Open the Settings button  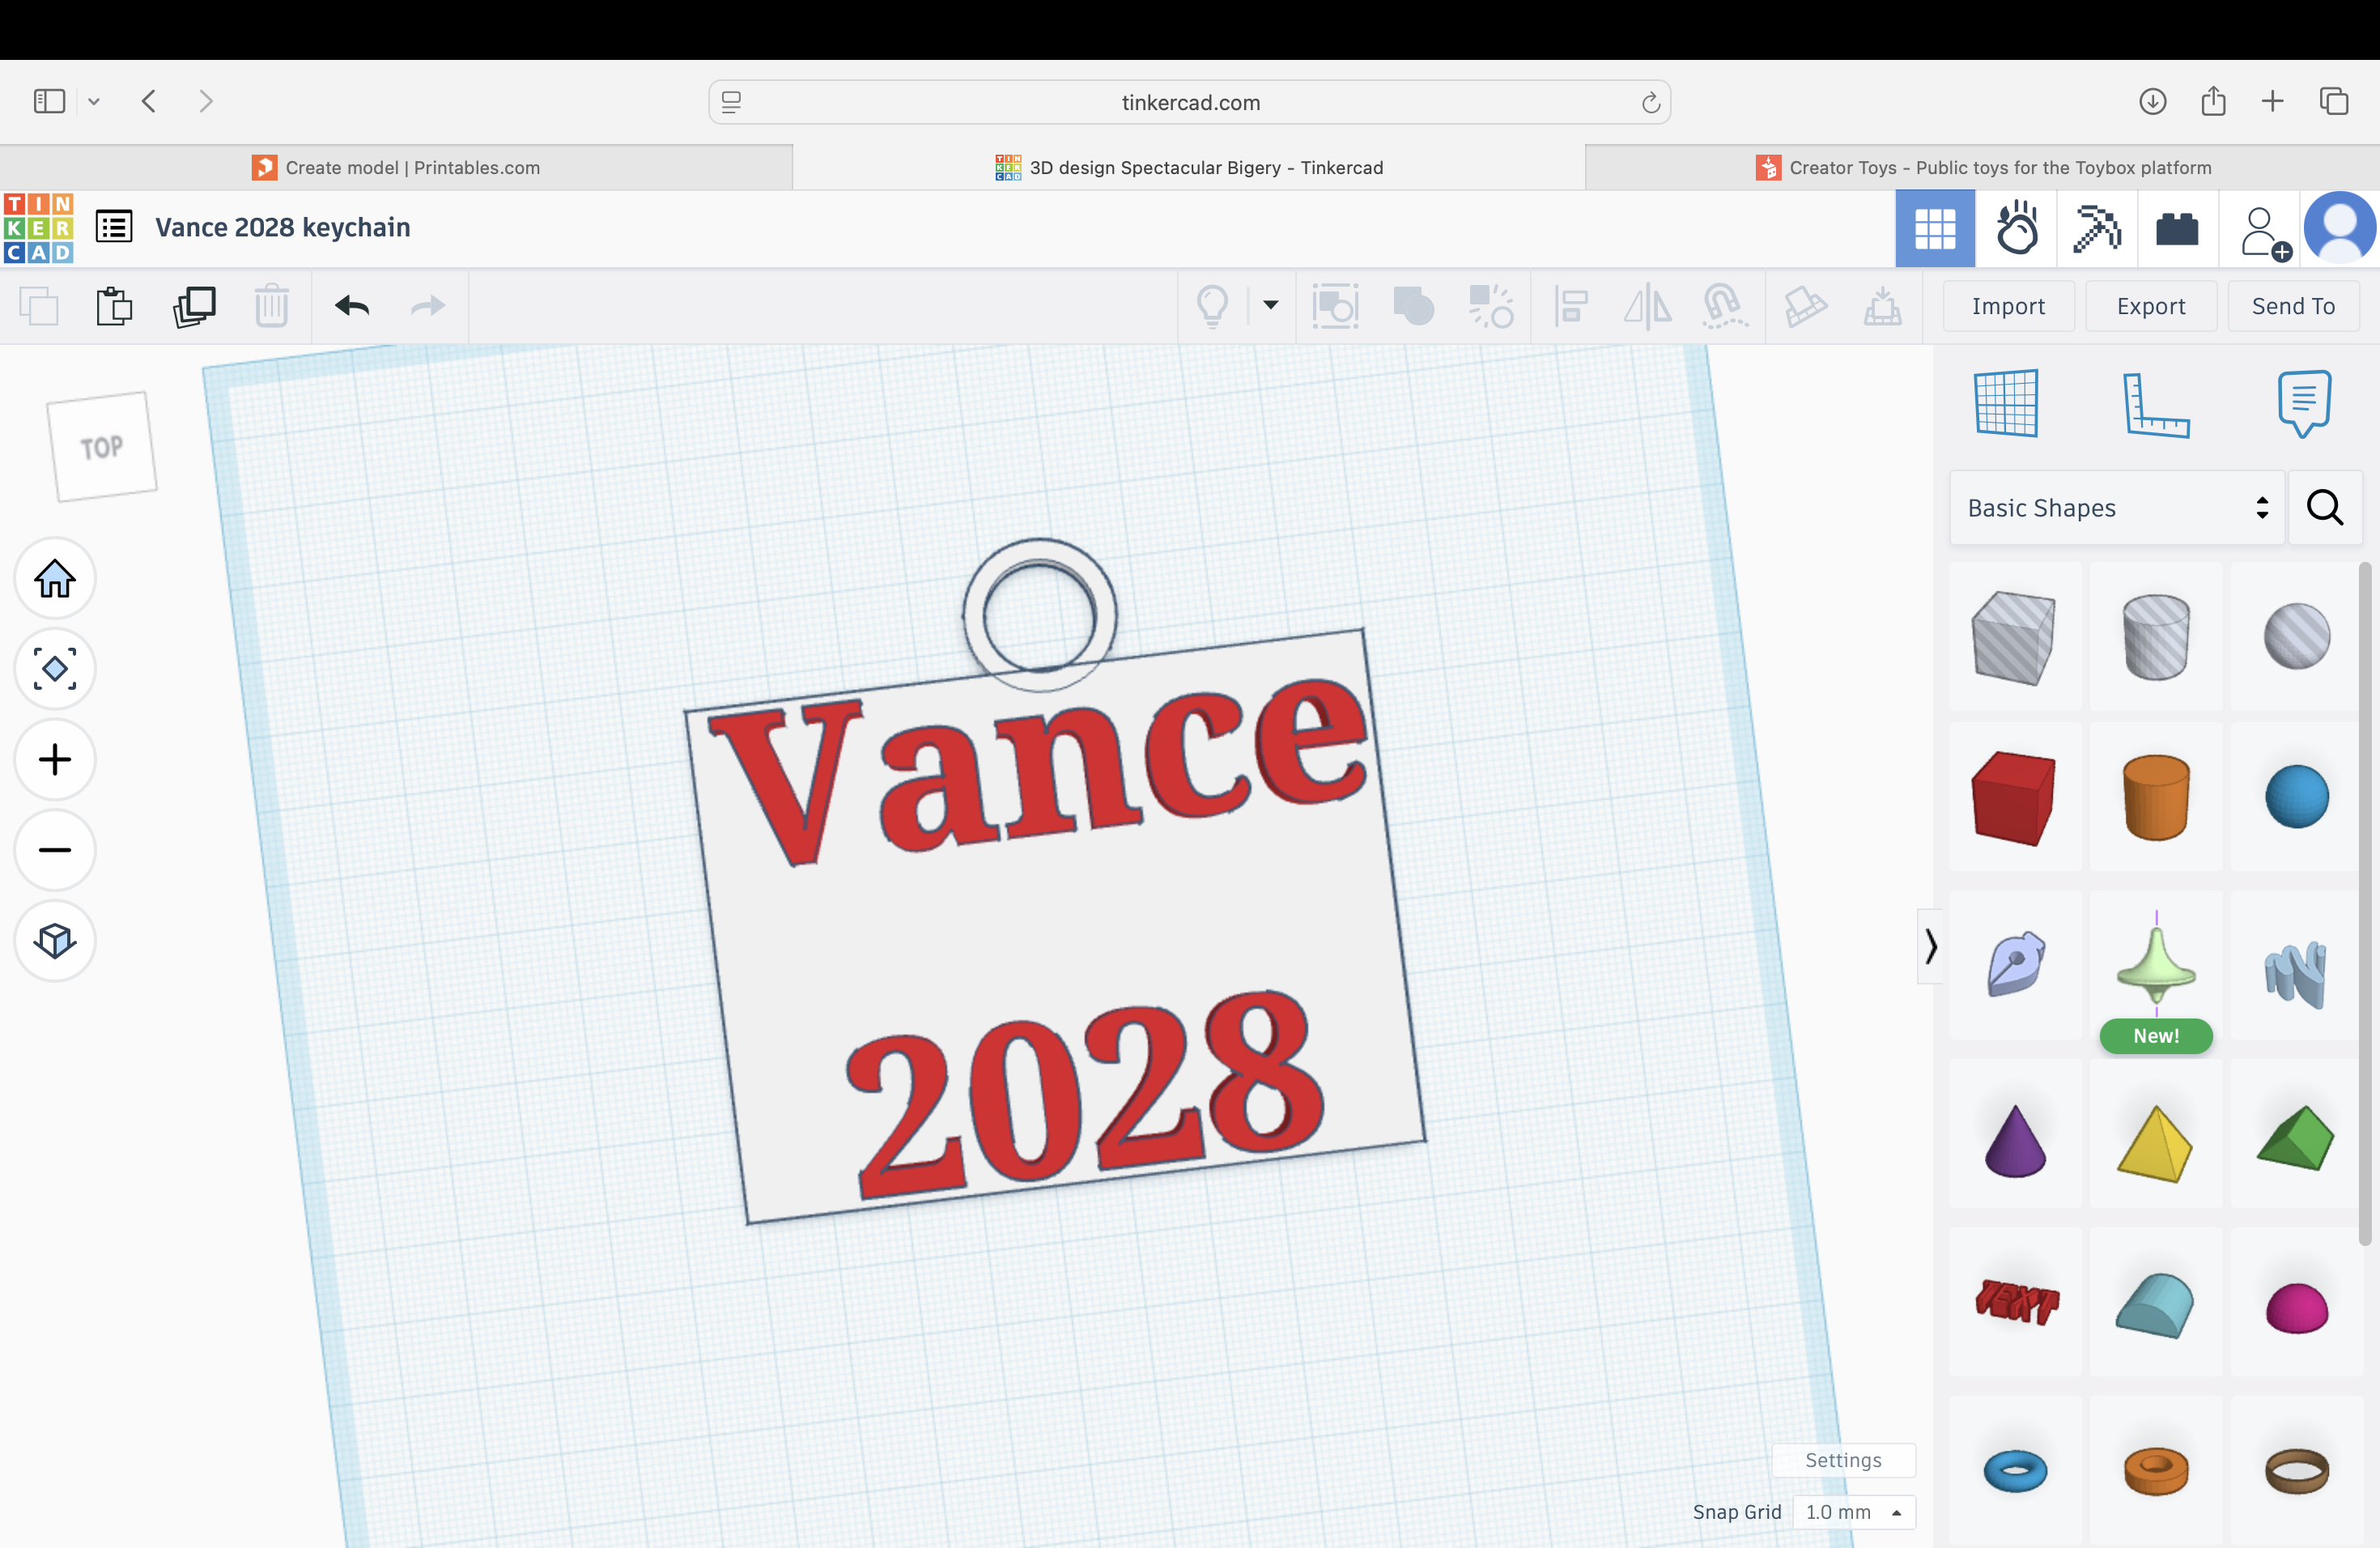click(x=1843, y=1460)
